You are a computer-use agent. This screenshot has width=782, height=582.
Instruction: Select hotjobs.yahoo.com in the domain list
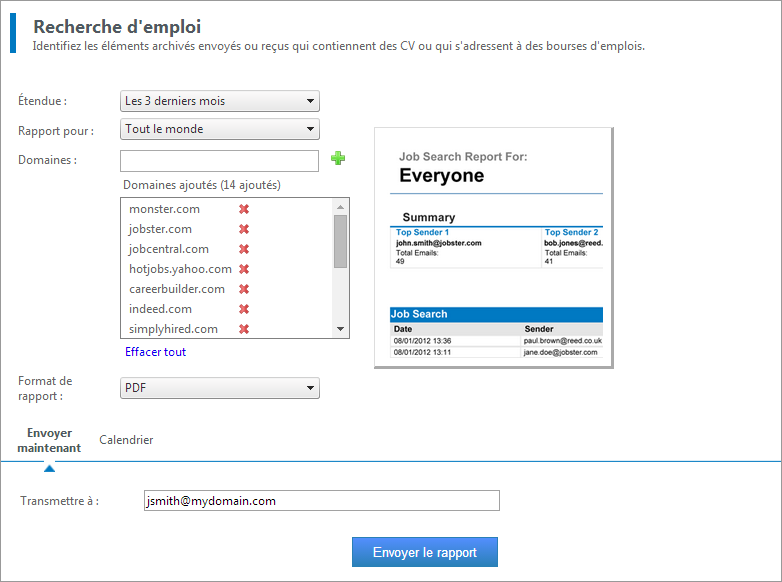(x=180, y=269)
